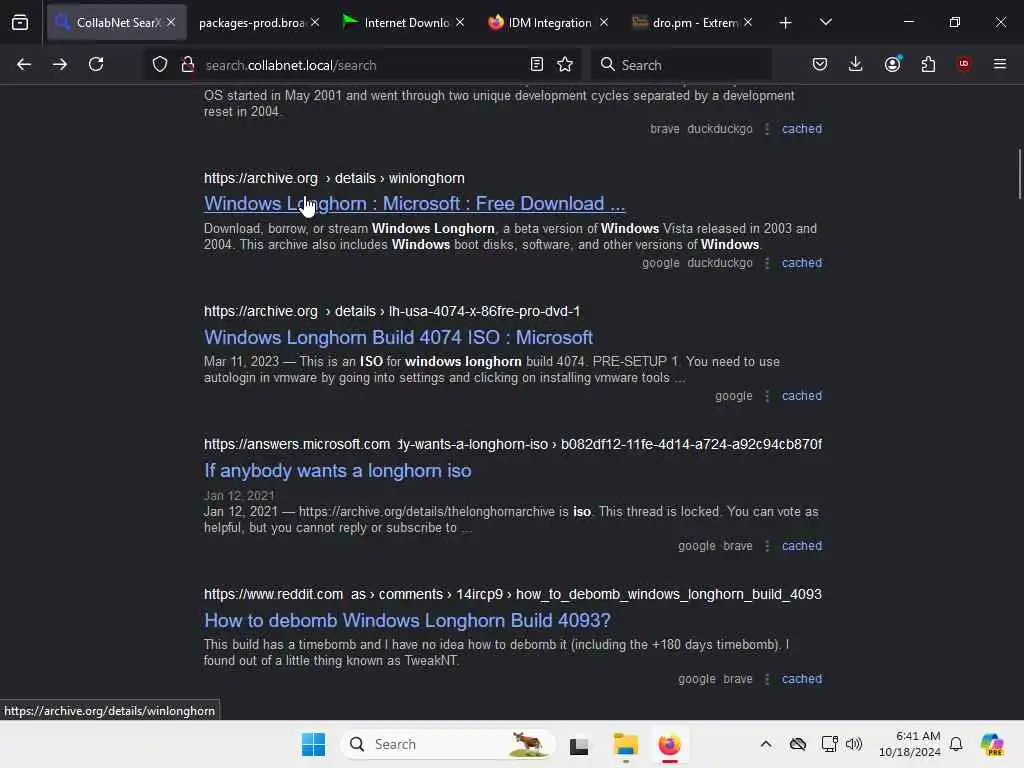Click the reddit.com result URL
1024x768 pixels.
[x=513, y=594]
